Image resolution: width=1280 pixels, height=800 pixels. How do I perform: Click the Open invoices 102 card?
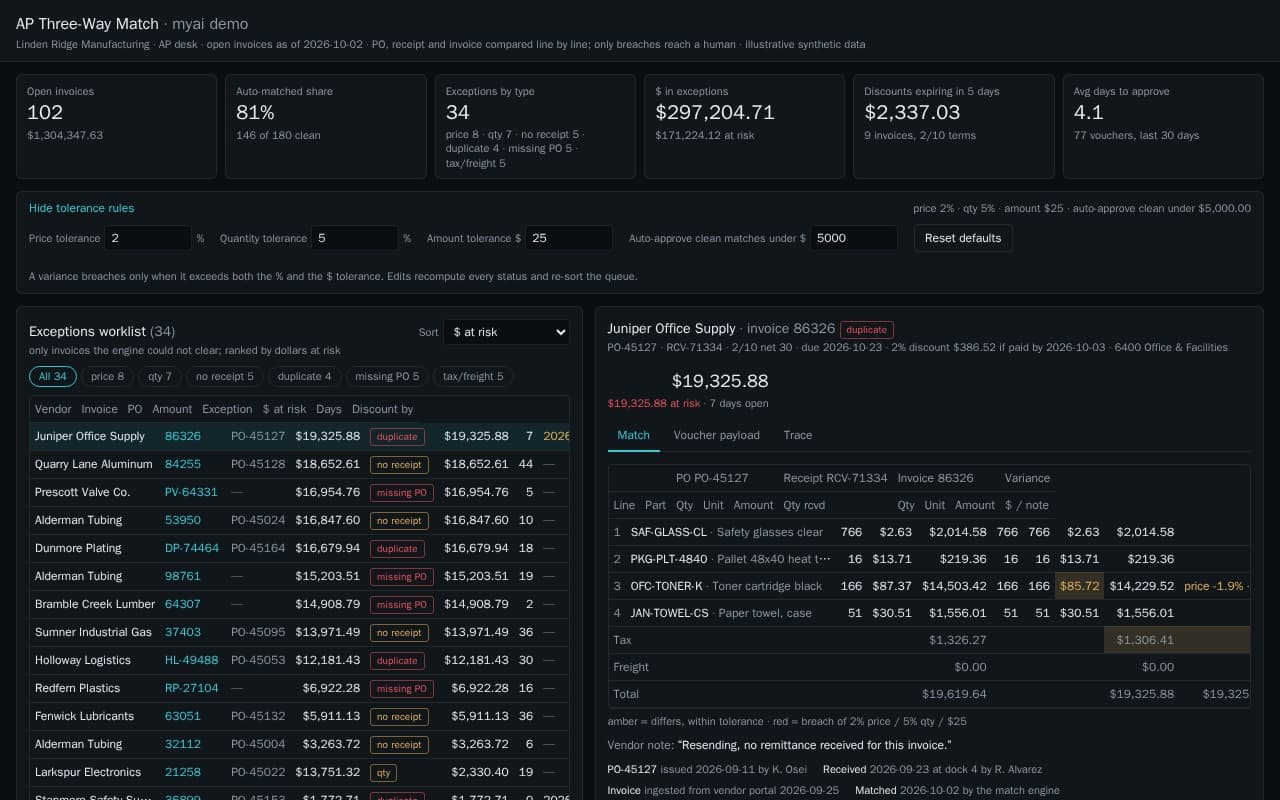coord(116,126)
